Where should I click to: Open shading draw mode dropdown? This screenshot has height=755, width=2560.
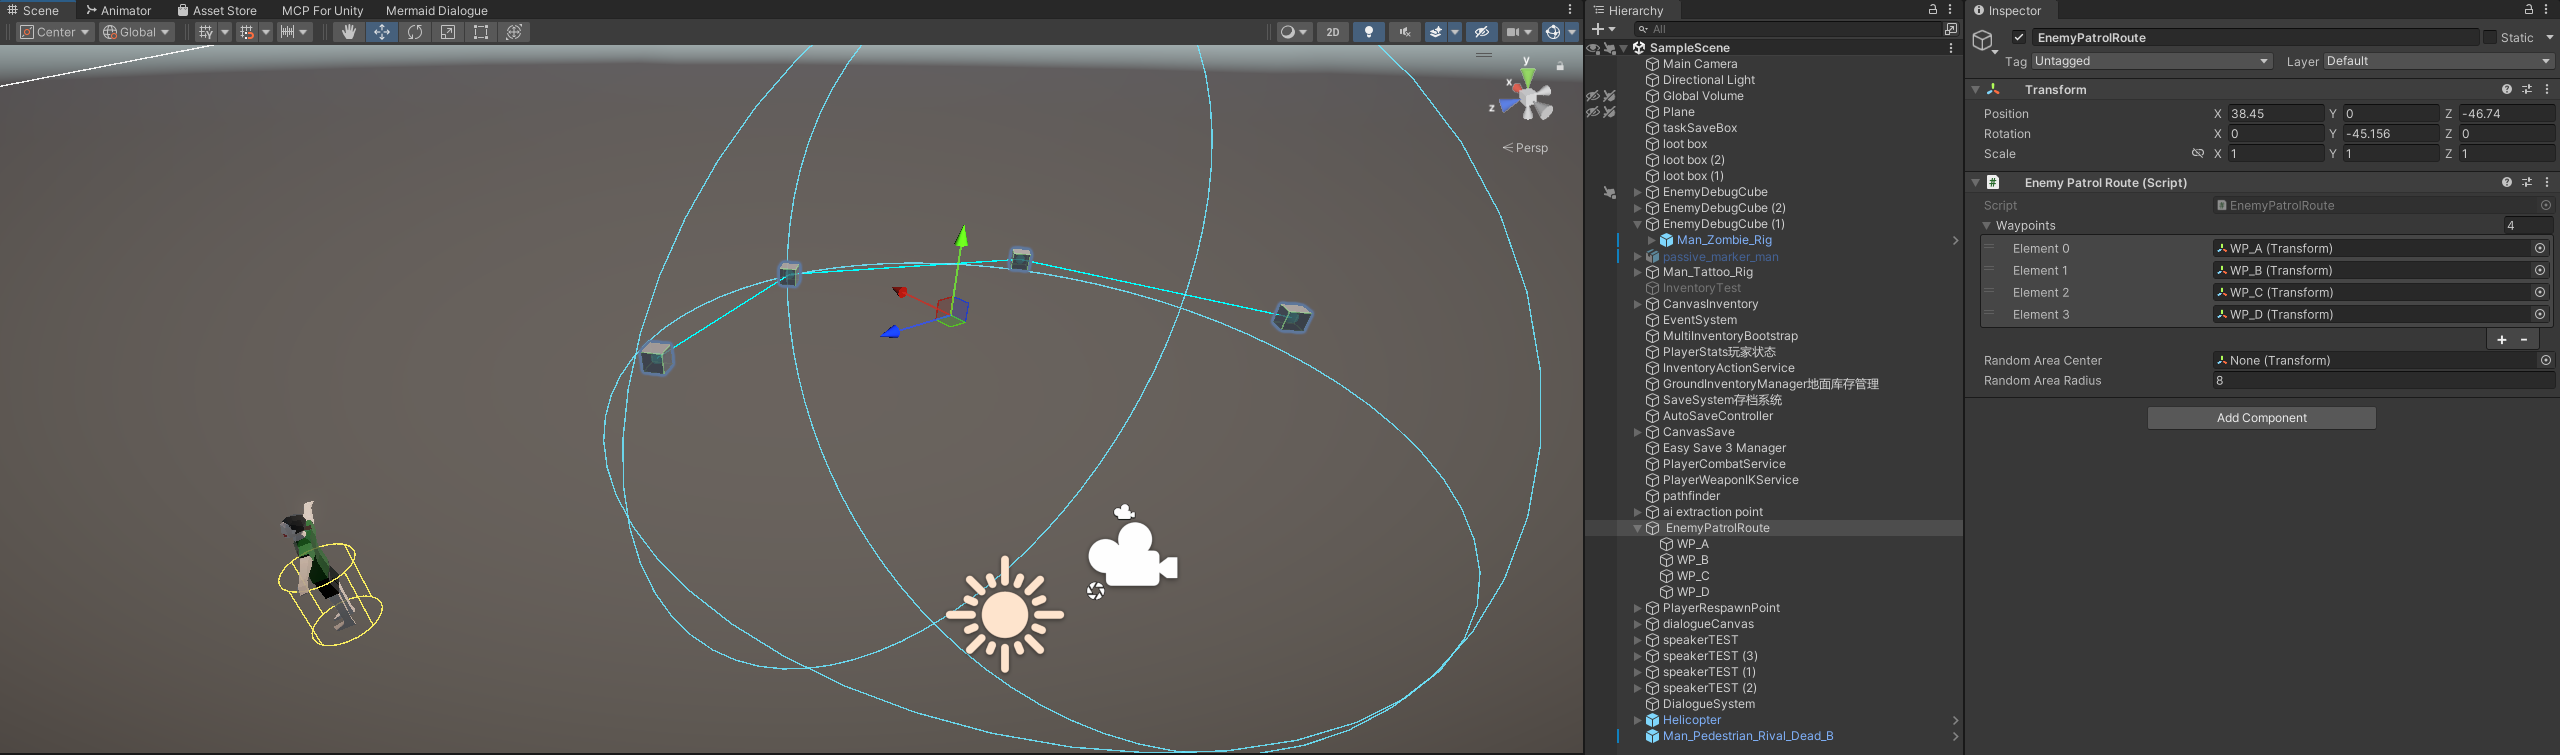click(x=1293, y=32)
